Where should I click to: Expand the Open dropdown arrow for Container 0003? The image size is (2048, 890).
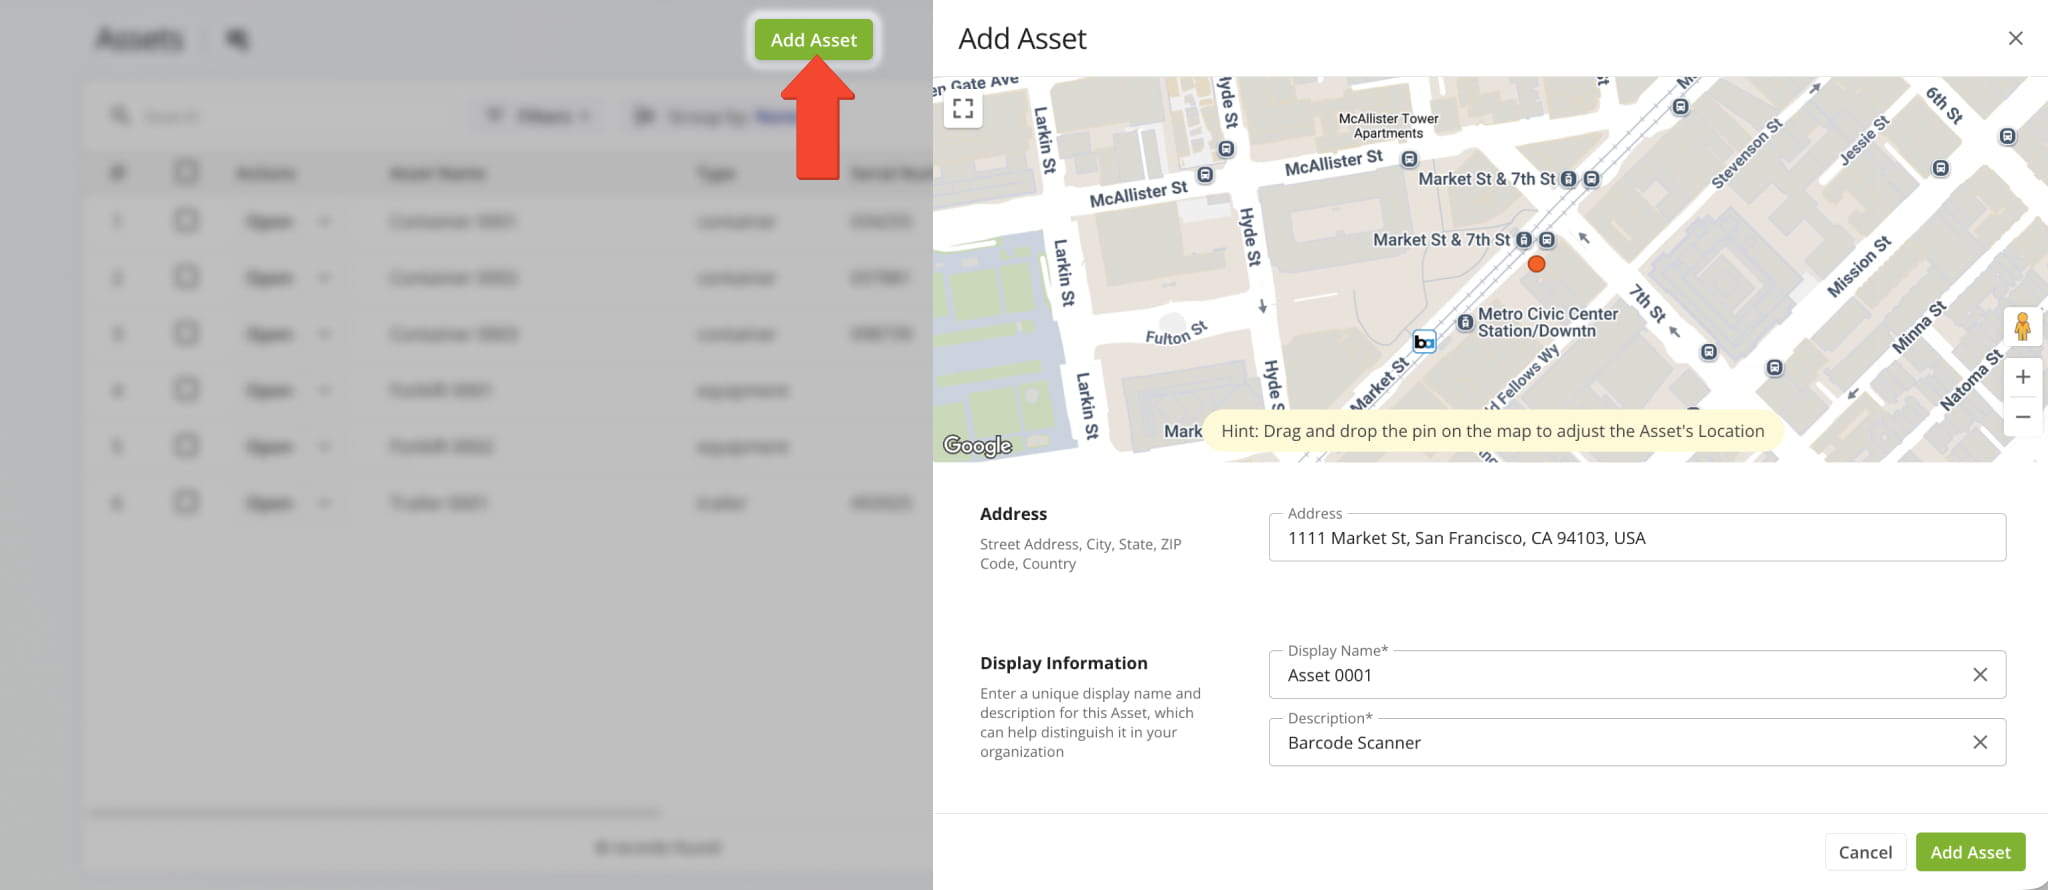click(x=324, y=333)
